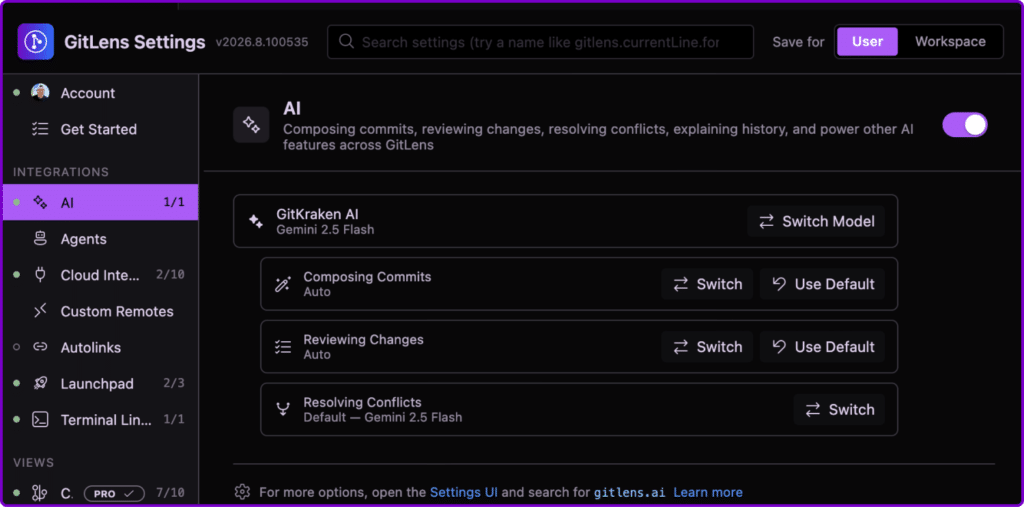Open Custom Remotes section
Viewport: 1024px width, 507px height.
click(101, 311)
